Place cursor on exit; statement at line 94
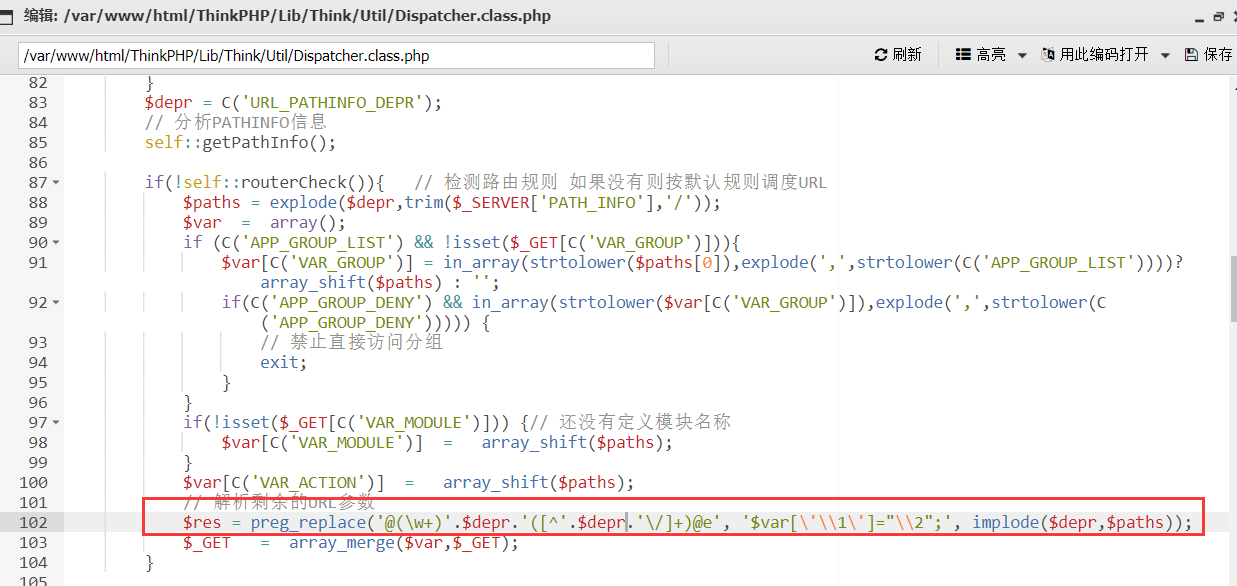1237x586 pixels. pos(283,362)
